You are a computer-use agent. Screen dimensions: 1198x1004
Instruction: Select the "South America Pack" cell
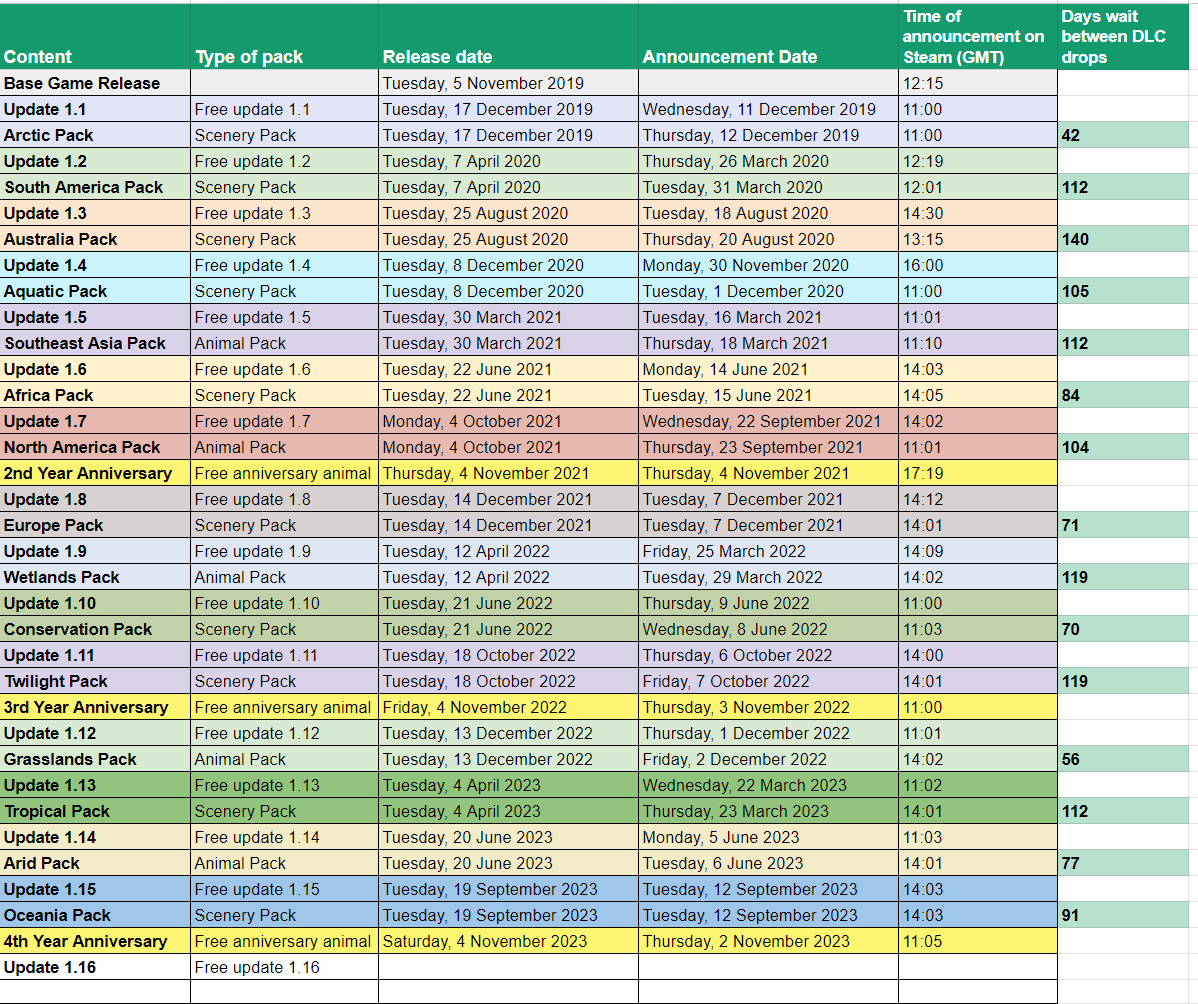pos(95,187)
